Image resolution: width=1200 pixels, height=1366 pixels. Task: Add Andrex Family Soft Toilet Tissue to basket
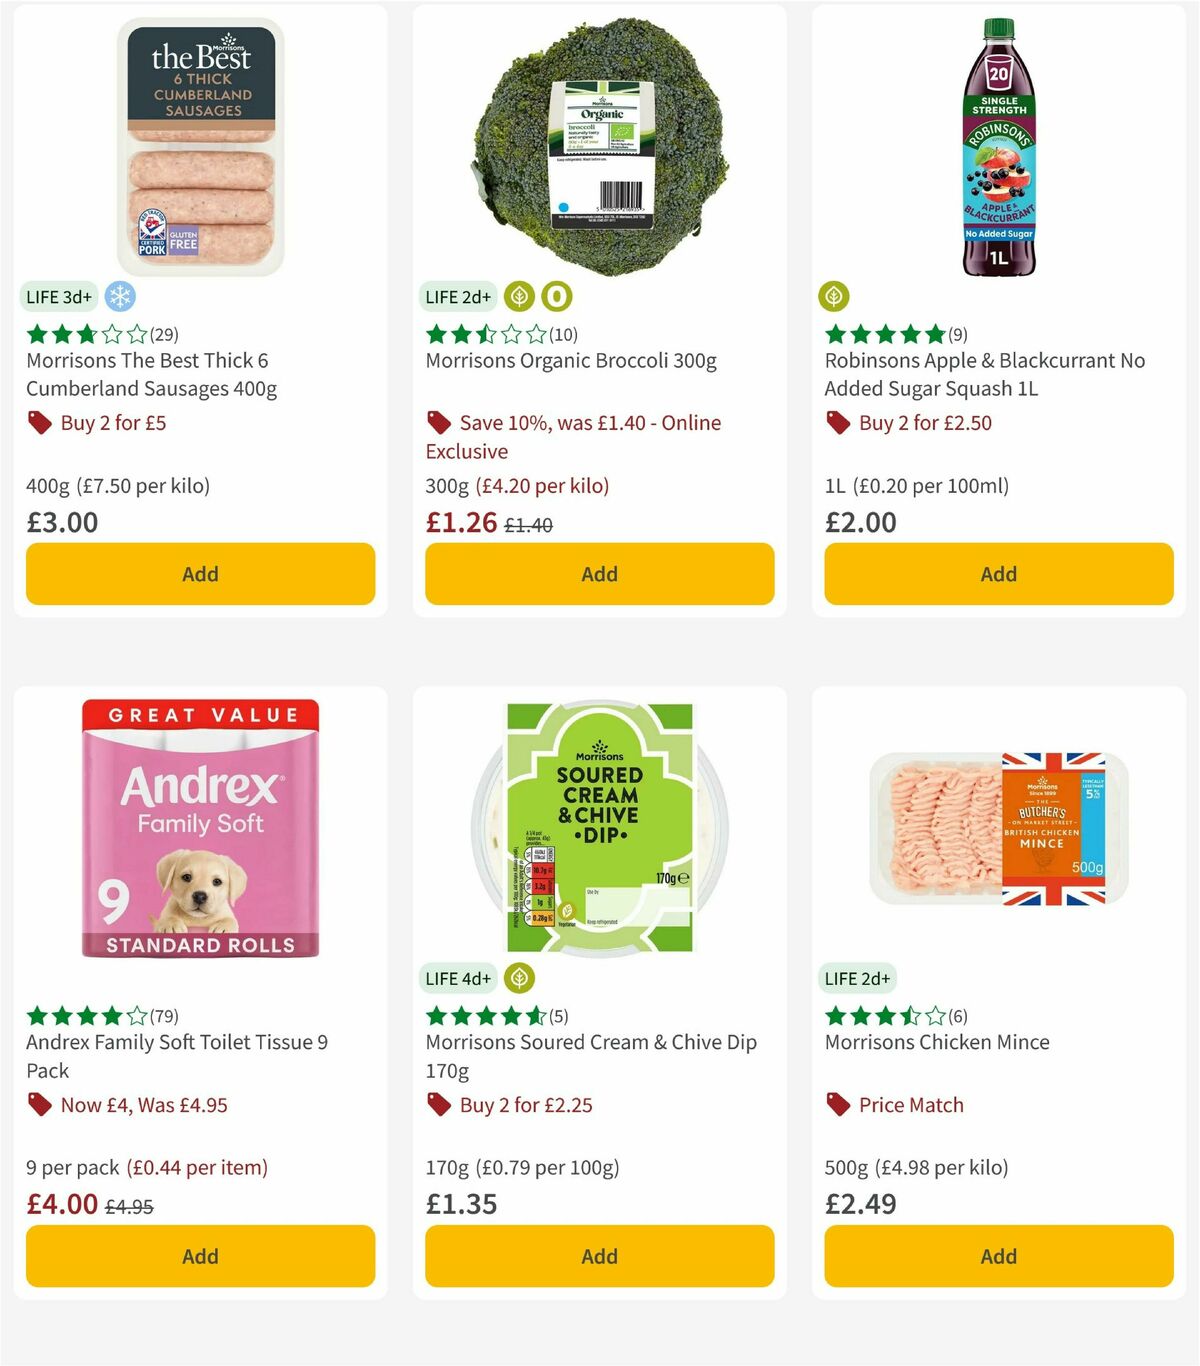[x=200, y=1256]
